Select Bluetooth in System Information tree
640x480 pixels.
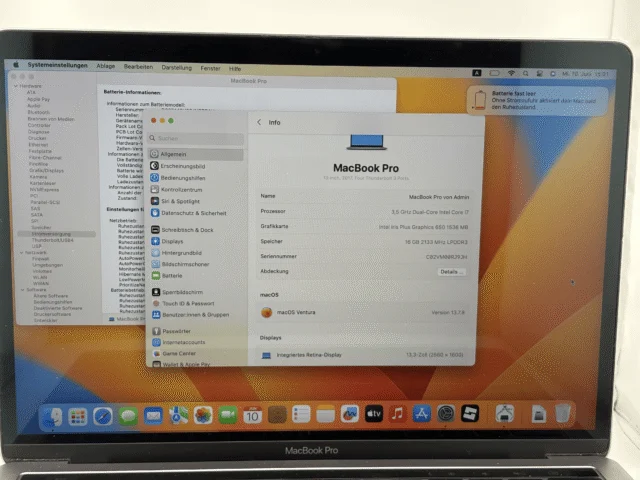tap(39, 112)
